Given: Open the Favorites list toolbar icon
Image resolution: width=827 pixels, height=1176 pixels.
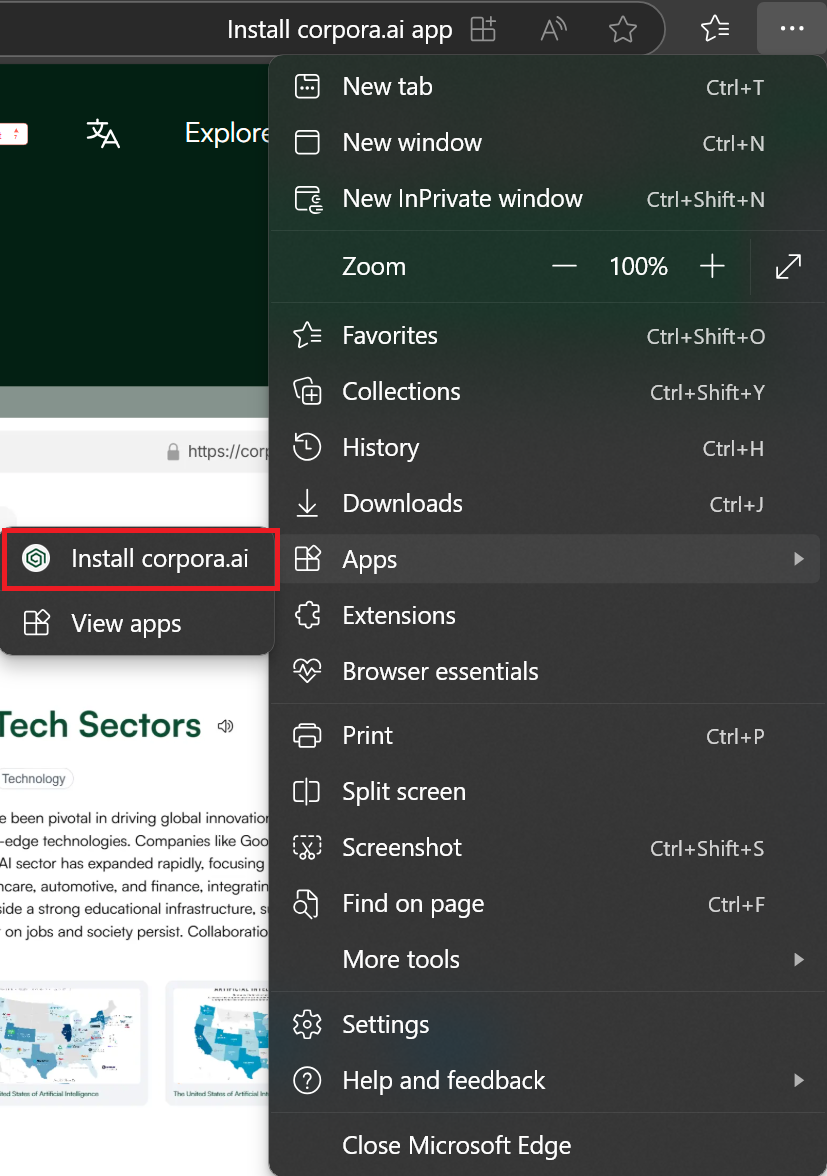Looking at the screenshot, I should (715, 30).
